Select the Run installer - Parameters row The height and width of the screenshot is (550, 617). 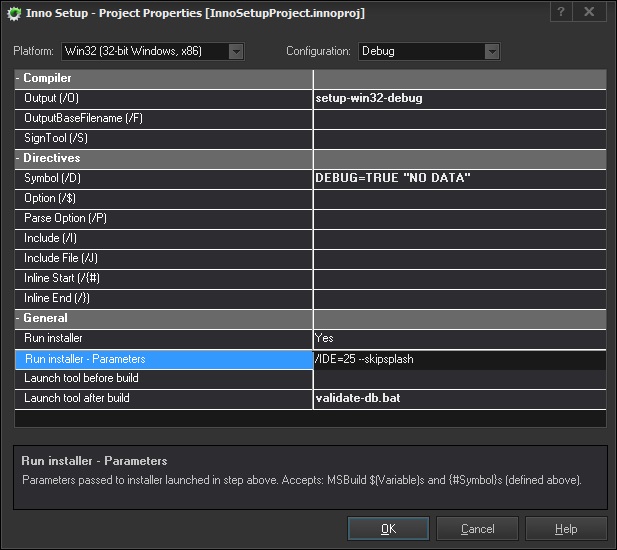164,360
